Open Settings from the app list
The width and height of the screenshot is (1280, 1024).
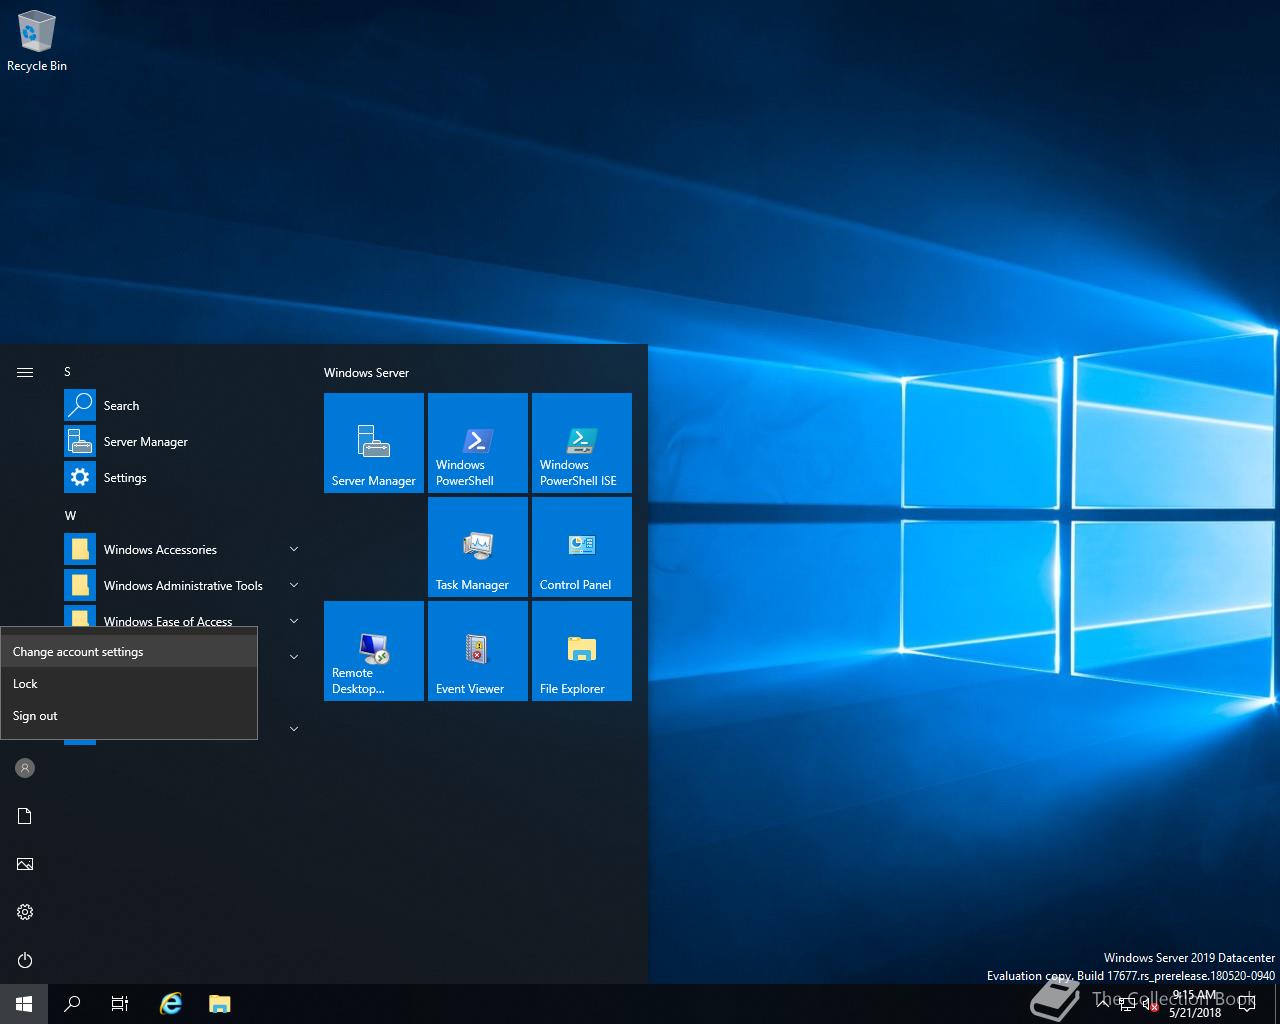125,478
